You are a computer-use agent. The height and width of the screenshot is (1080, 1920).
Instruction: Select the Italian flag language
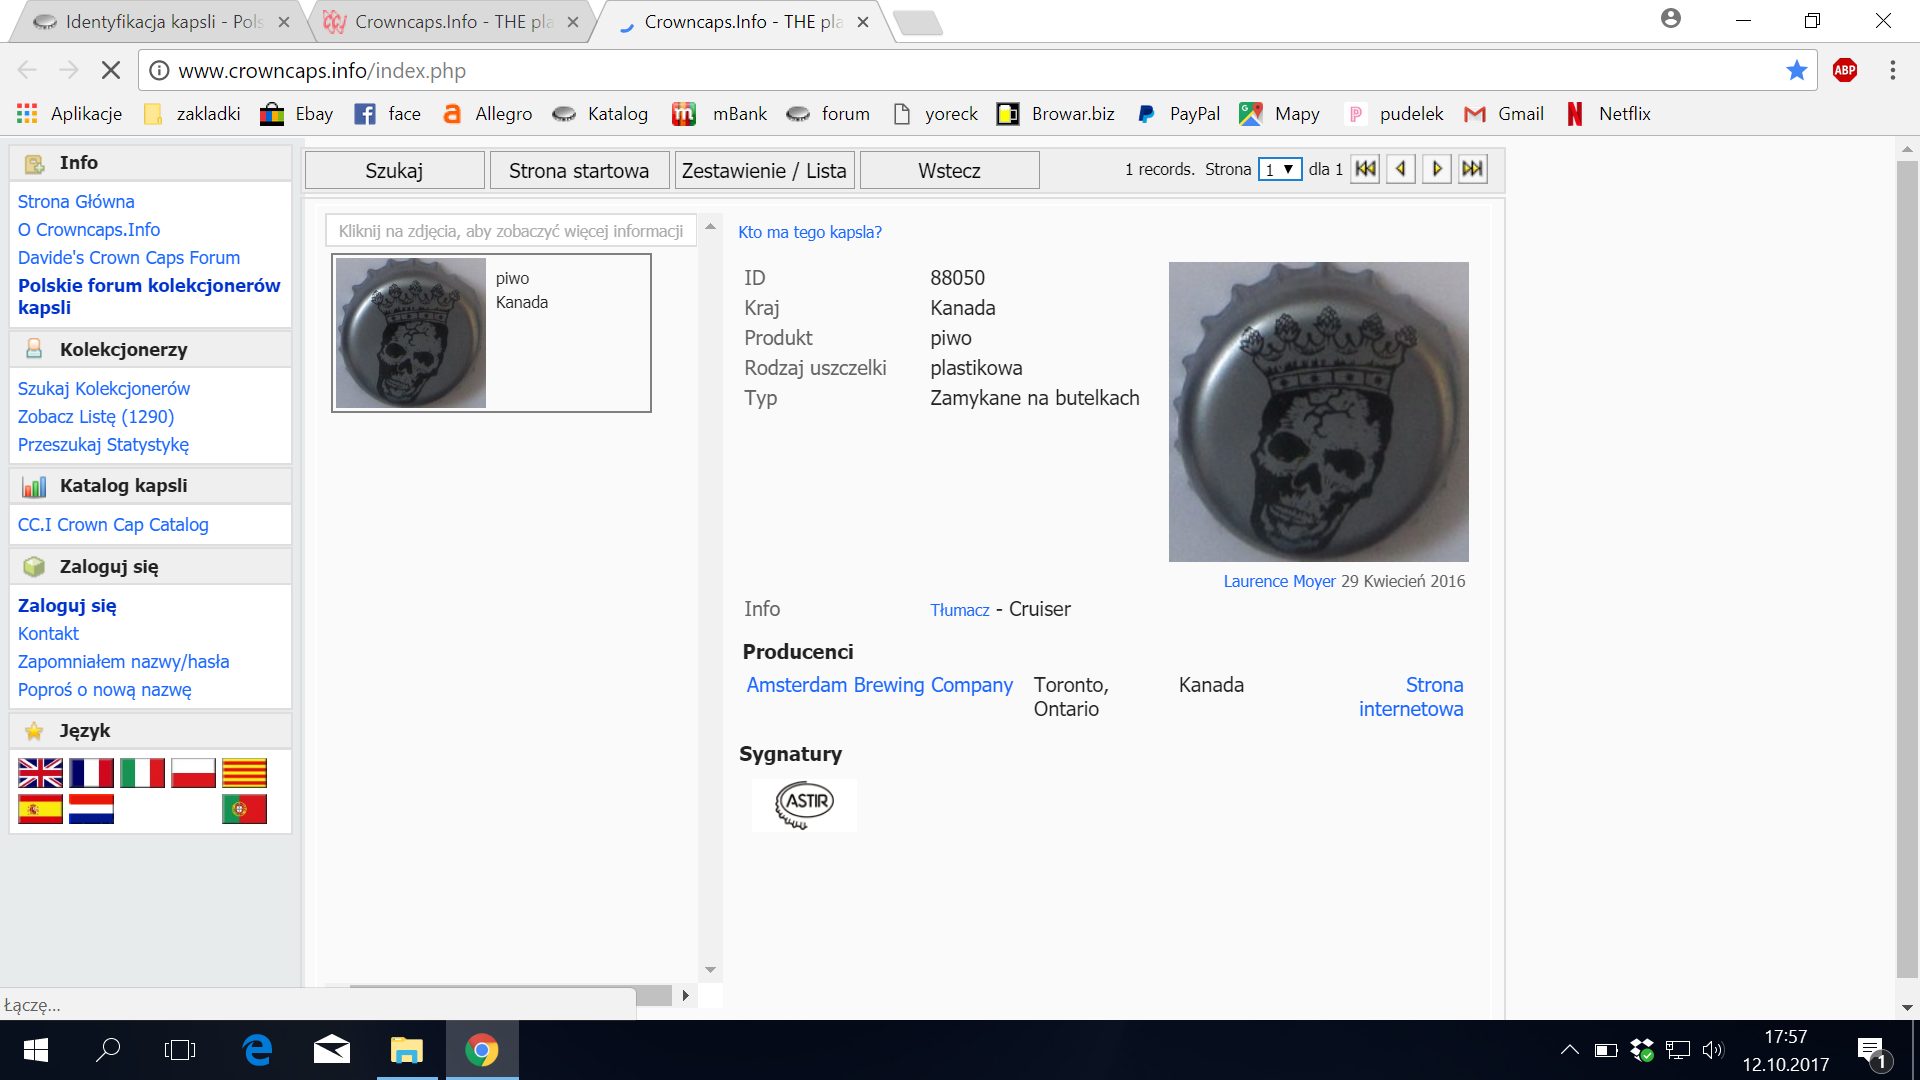(142, 773)
